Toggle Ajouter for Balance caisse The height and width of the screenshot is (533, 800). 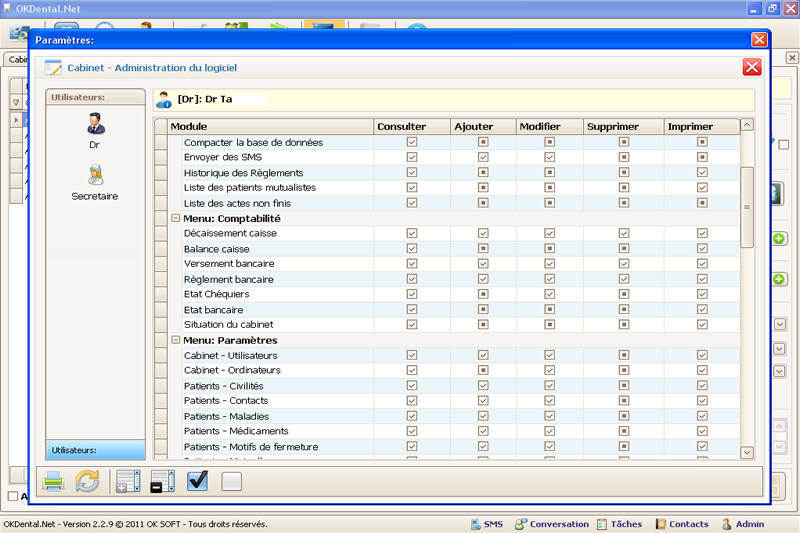click(x=483, y=248)
